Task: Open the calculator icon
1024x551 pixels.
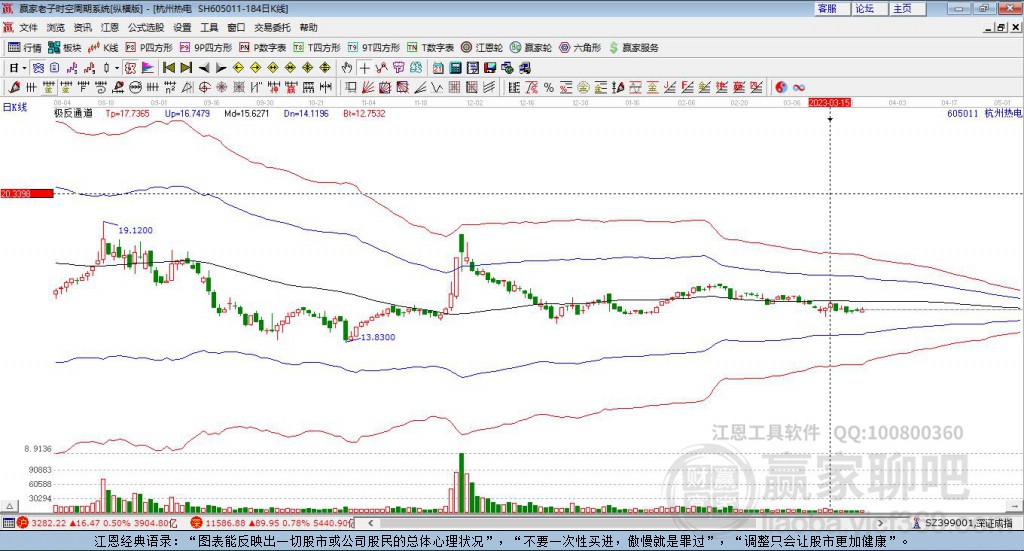Action: pos(455,68)
